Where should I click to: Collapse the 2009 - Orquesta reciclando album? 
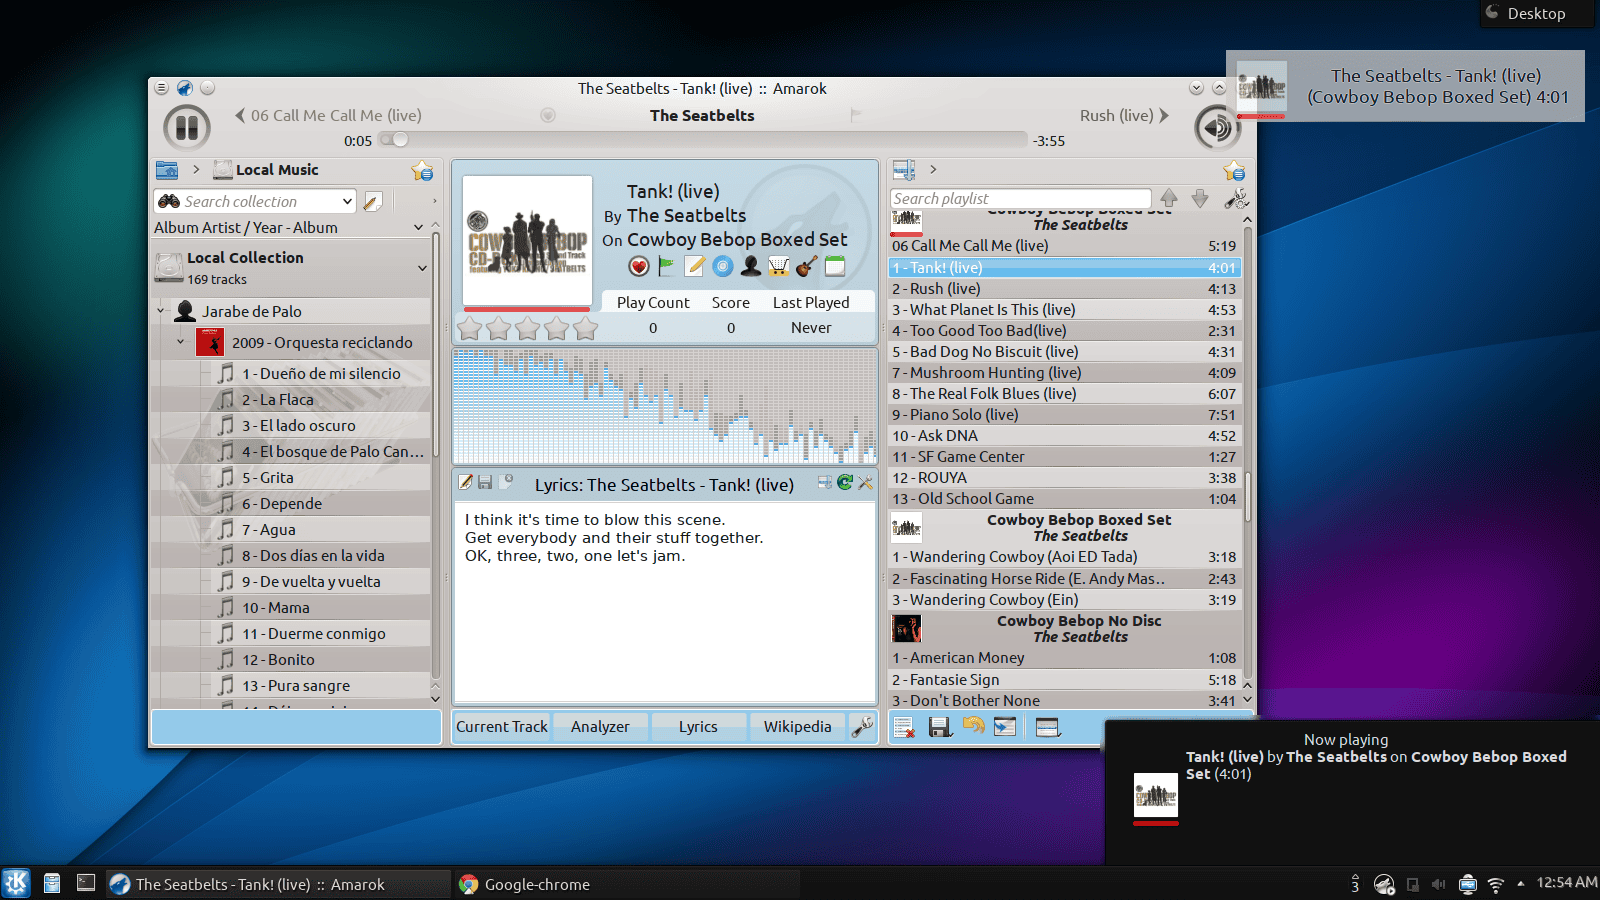[181, 342]
